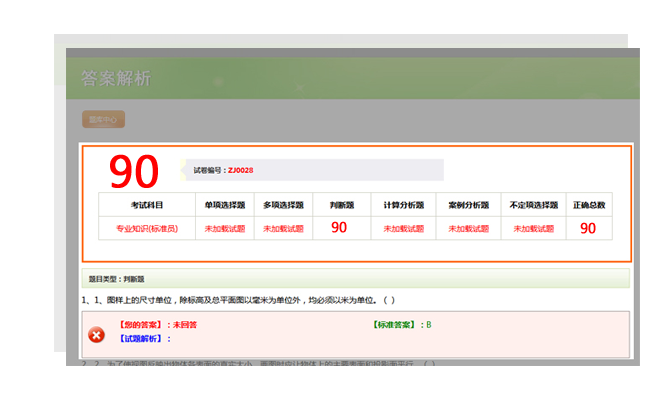
Task: Click the 90 value under 正确总数
Action: tap(588, 228)
